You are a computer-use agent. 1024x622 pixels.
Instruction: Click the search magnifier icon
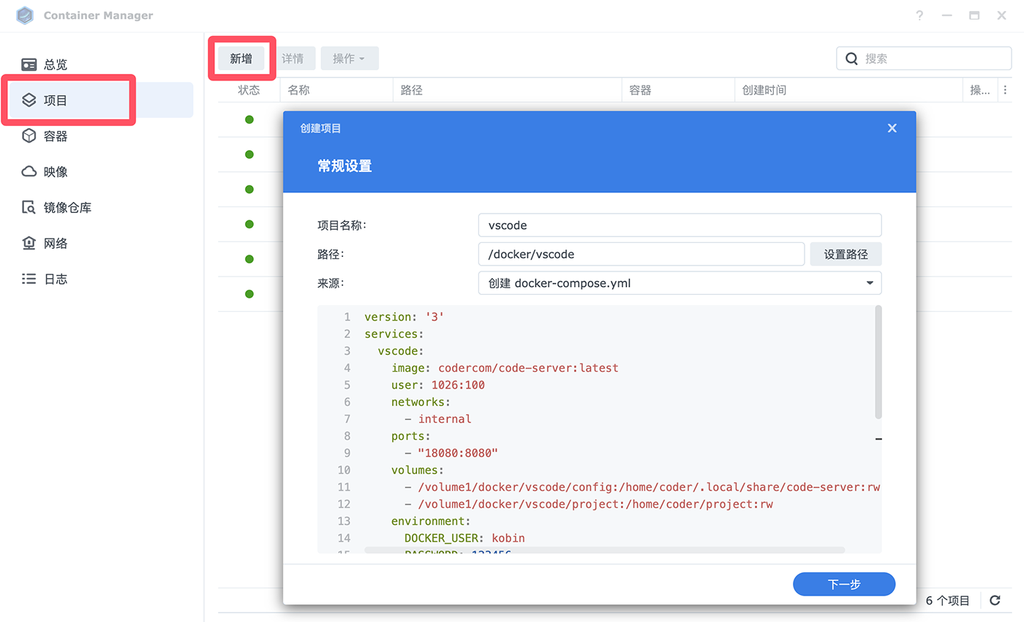coord(852,58)
